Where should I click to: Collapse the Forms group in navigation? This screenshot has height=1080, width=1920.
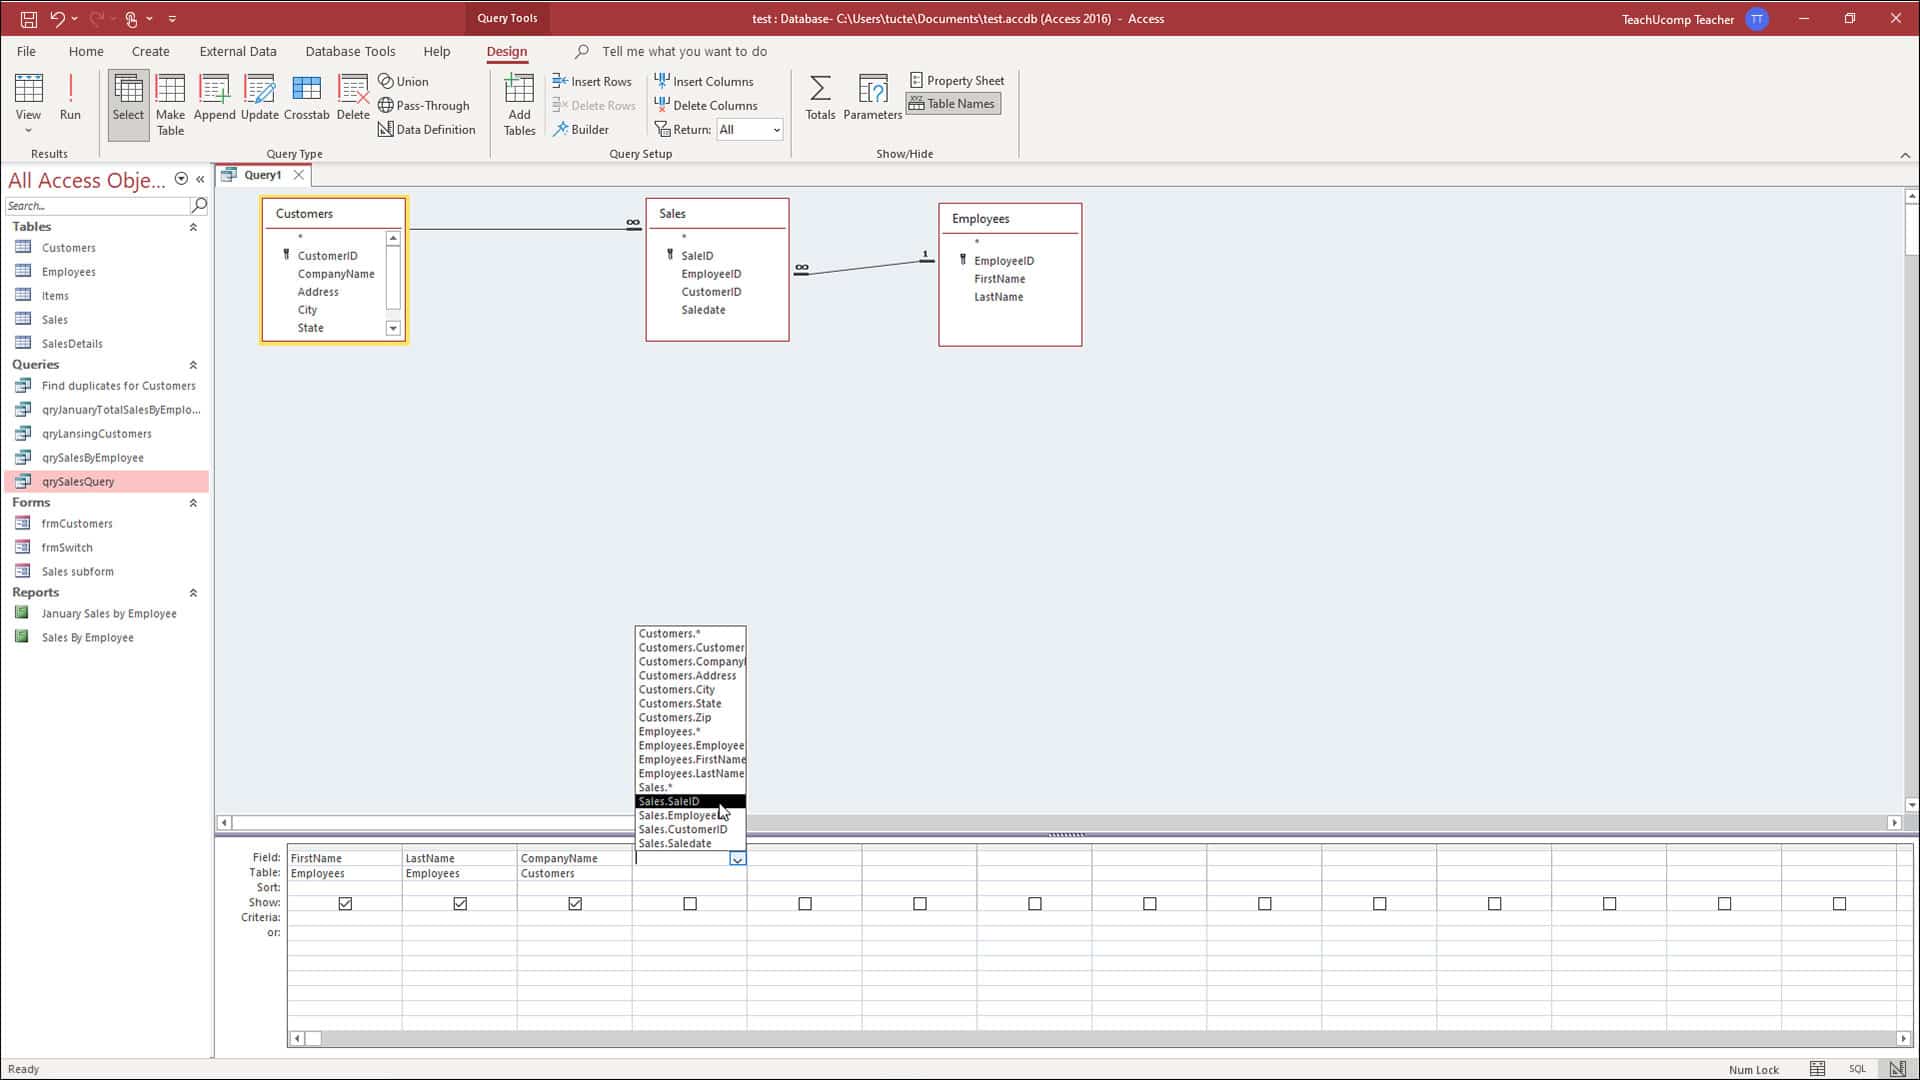coord(193,503)
